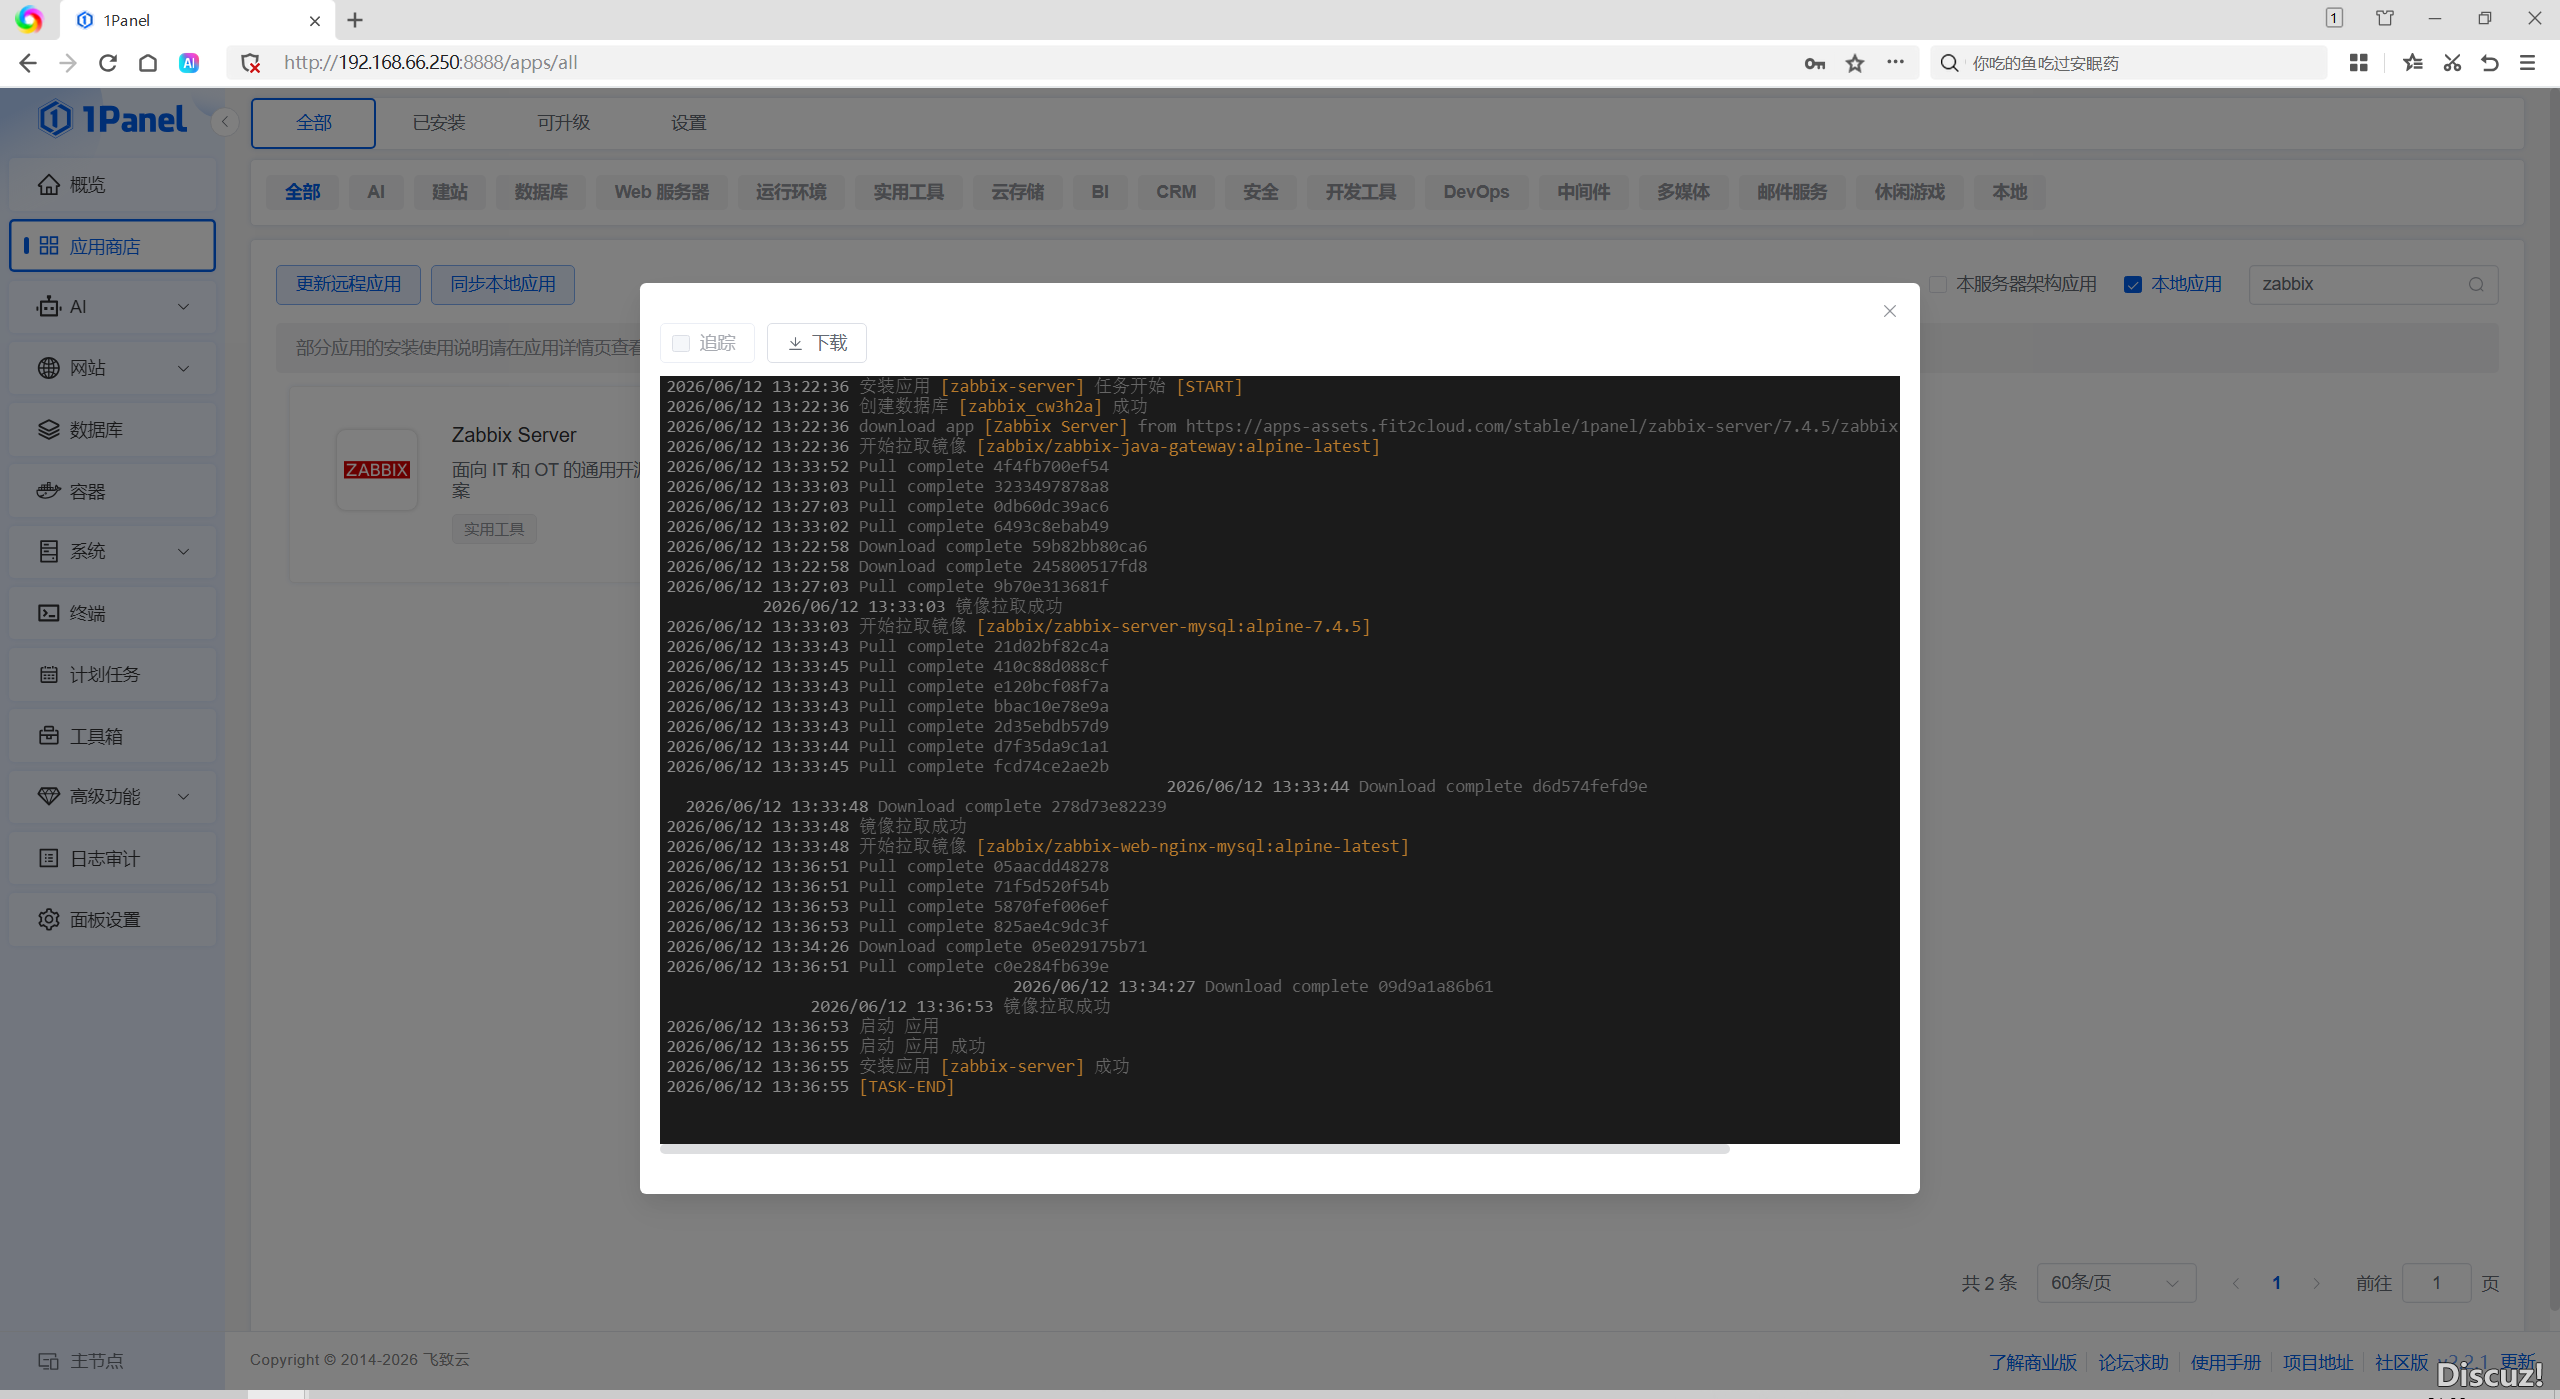Open the 终端 terminal page
Screen dimensions: 2560x1399
click(x=112, y=613)
